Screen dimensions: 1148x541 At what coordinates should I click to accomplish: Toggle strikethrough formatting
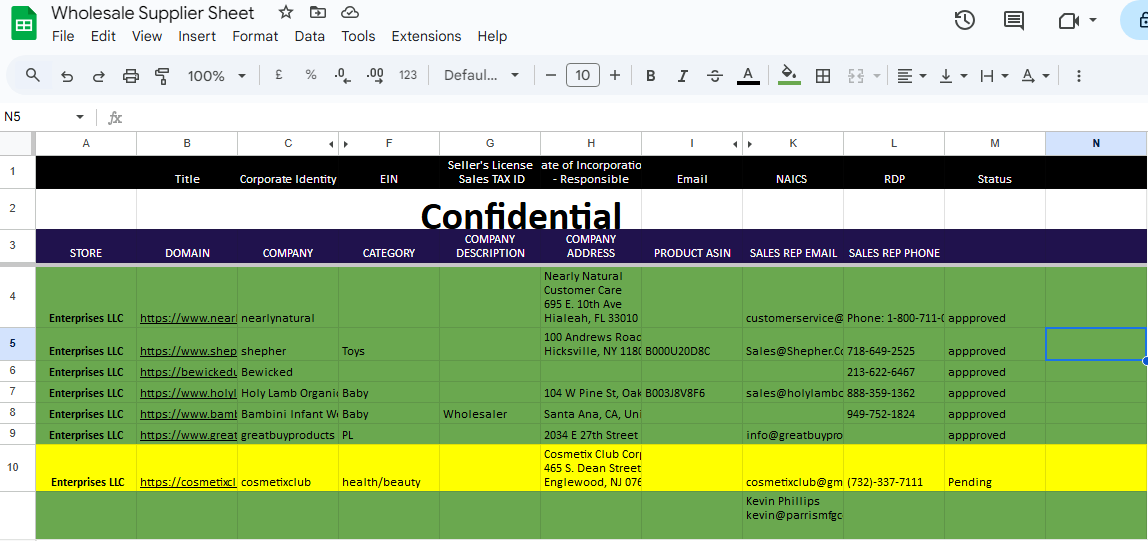(x=715, y=75)
